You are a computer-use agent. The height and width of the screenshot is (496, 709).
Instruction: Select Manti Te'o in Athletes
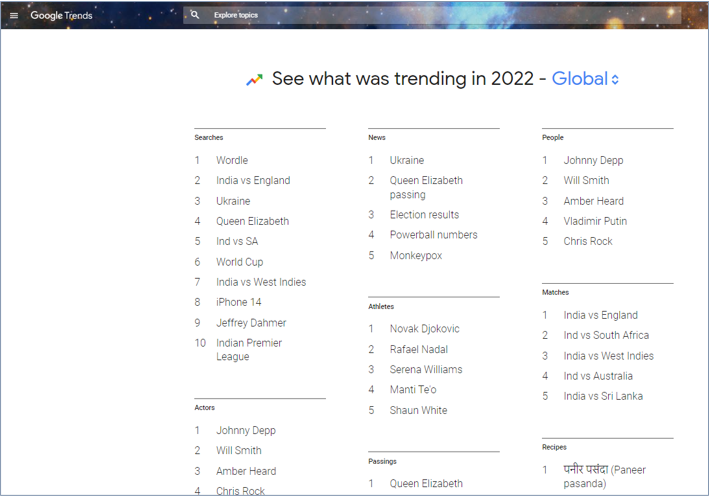click(413, 390)
